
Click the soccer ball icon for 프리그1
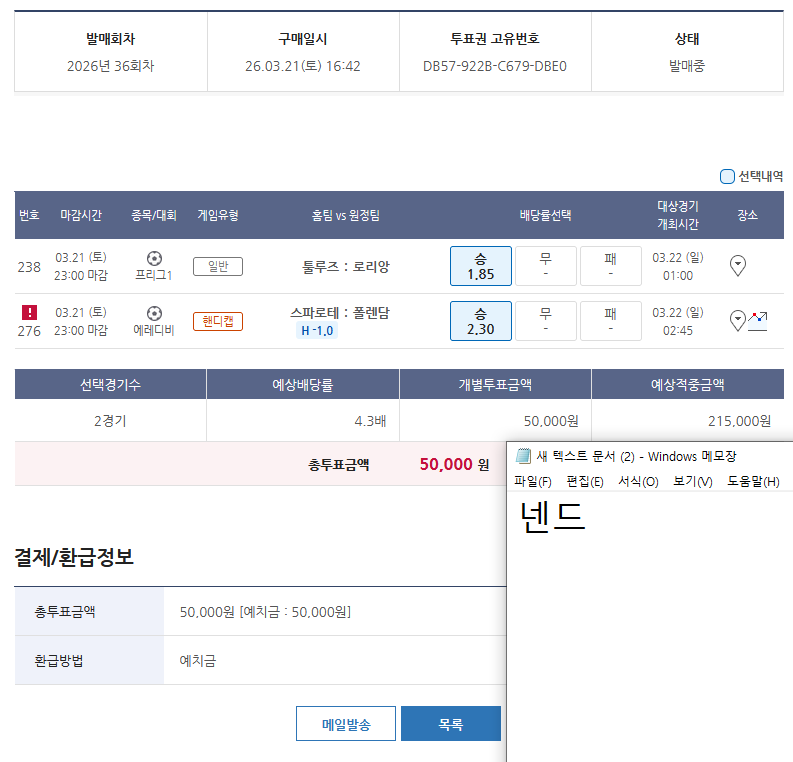154,258
